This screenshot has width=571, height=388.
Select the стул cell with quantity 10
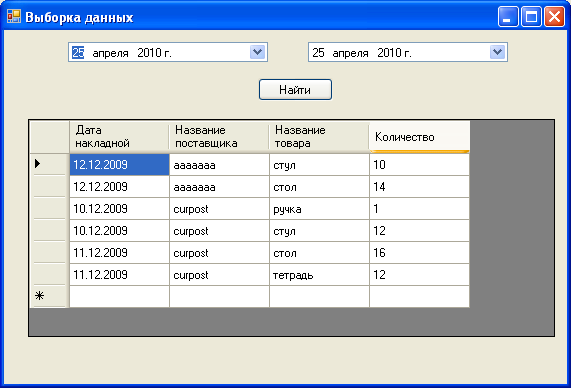coord(319,165)
